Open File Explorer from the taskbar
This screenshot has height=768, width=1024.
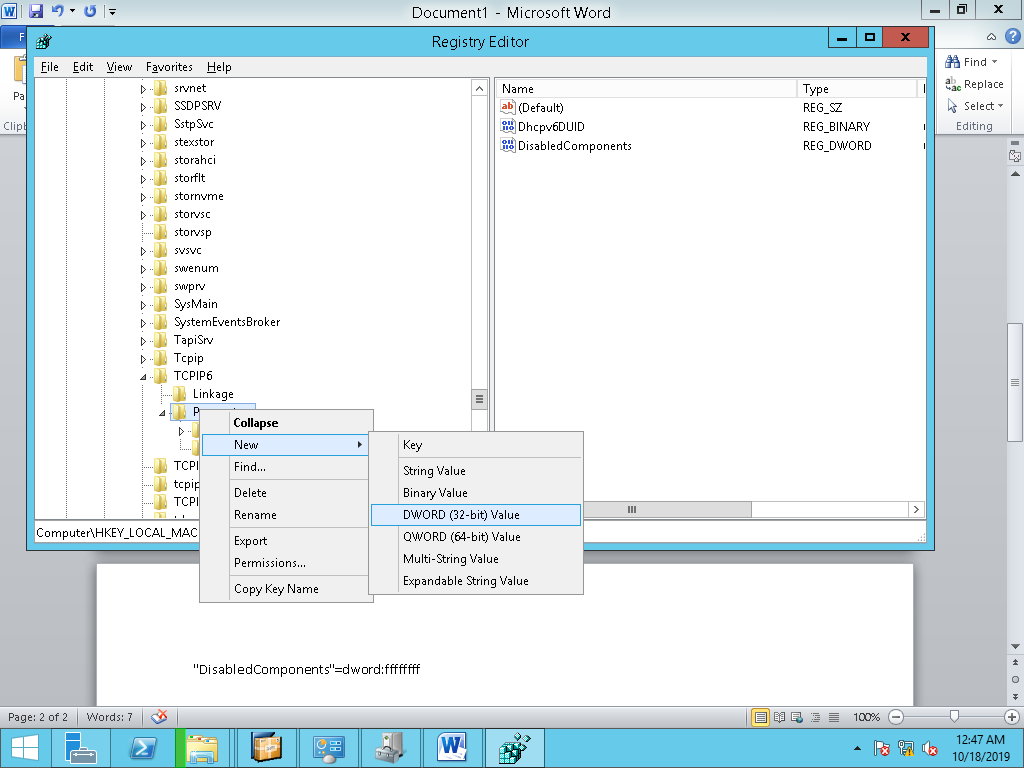click(202, 748)
